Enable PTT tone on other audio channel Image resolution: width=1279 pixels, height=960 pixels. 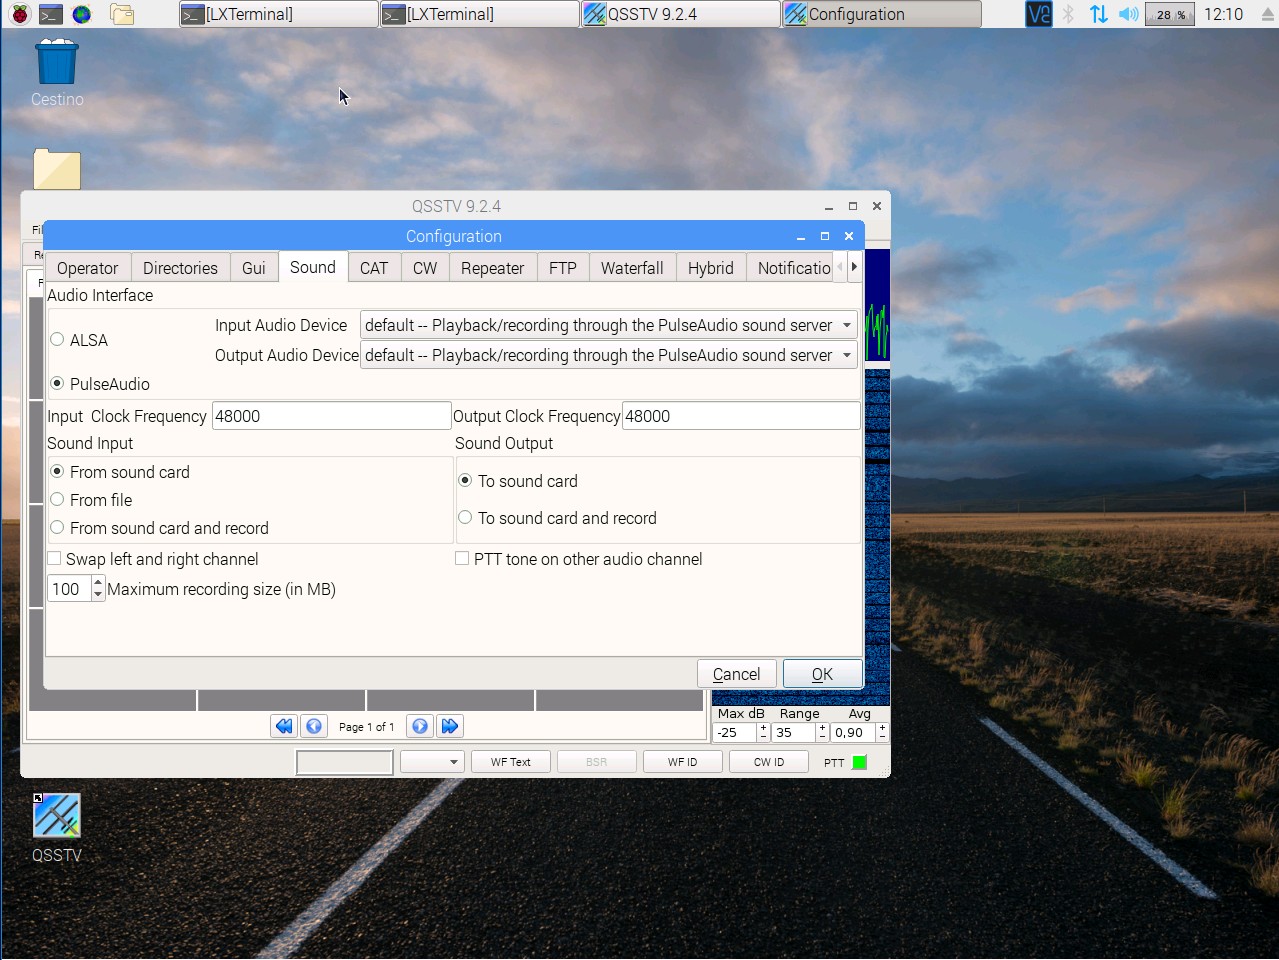point(462,558)
